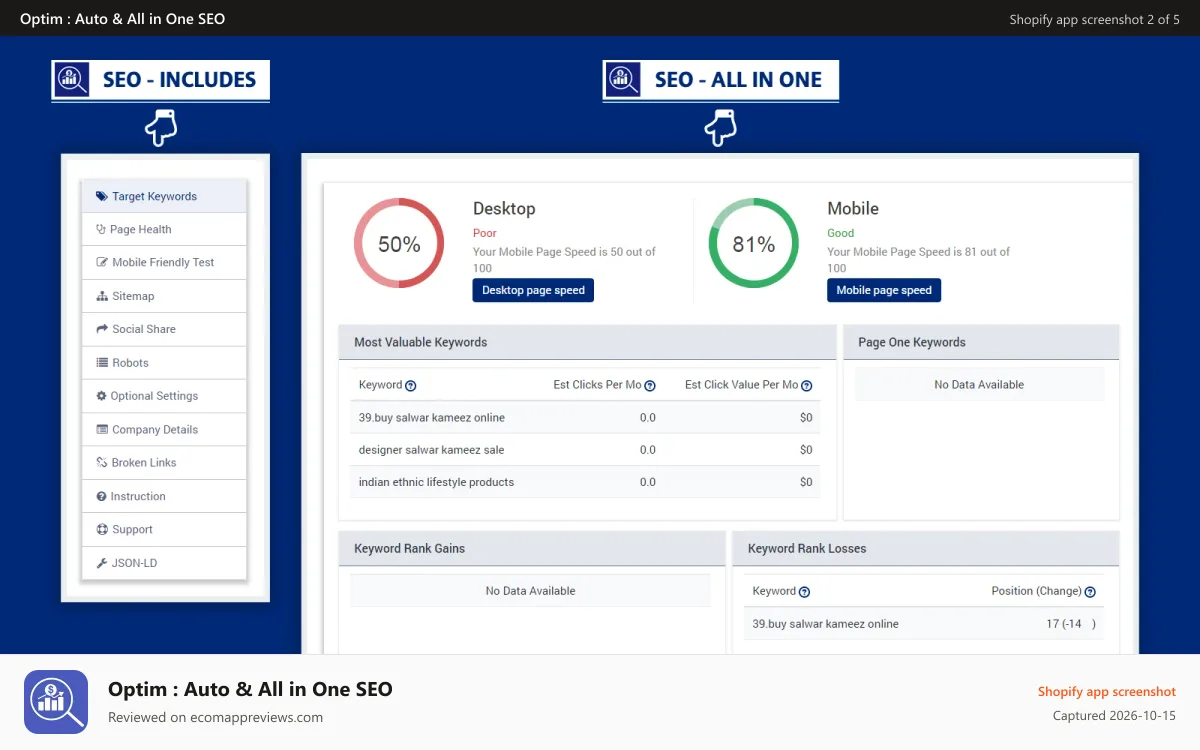1200x750 pixels.
Task: Click the '17 (-14 )' position value
Action: click(x=1071, y=624)
